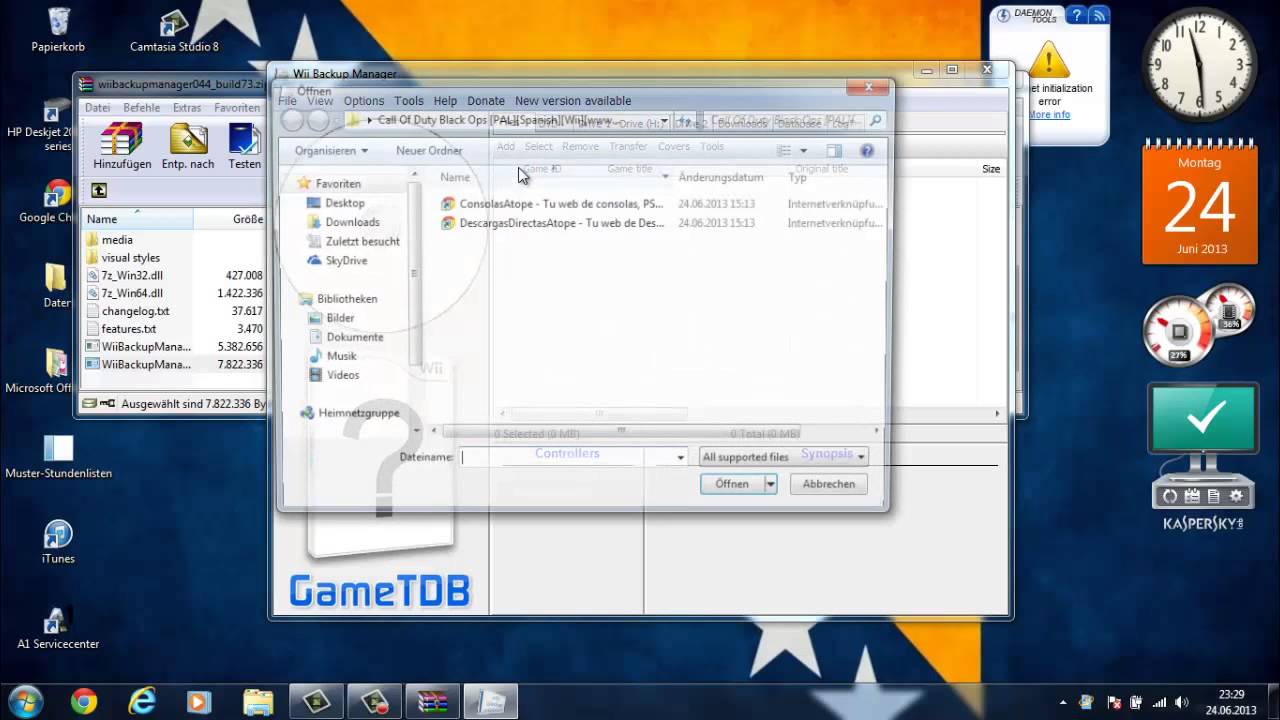This screenshot has height=720, width=1280.
Task: Open Windows Media Player from the taskbar
Action: pos(200,702)
